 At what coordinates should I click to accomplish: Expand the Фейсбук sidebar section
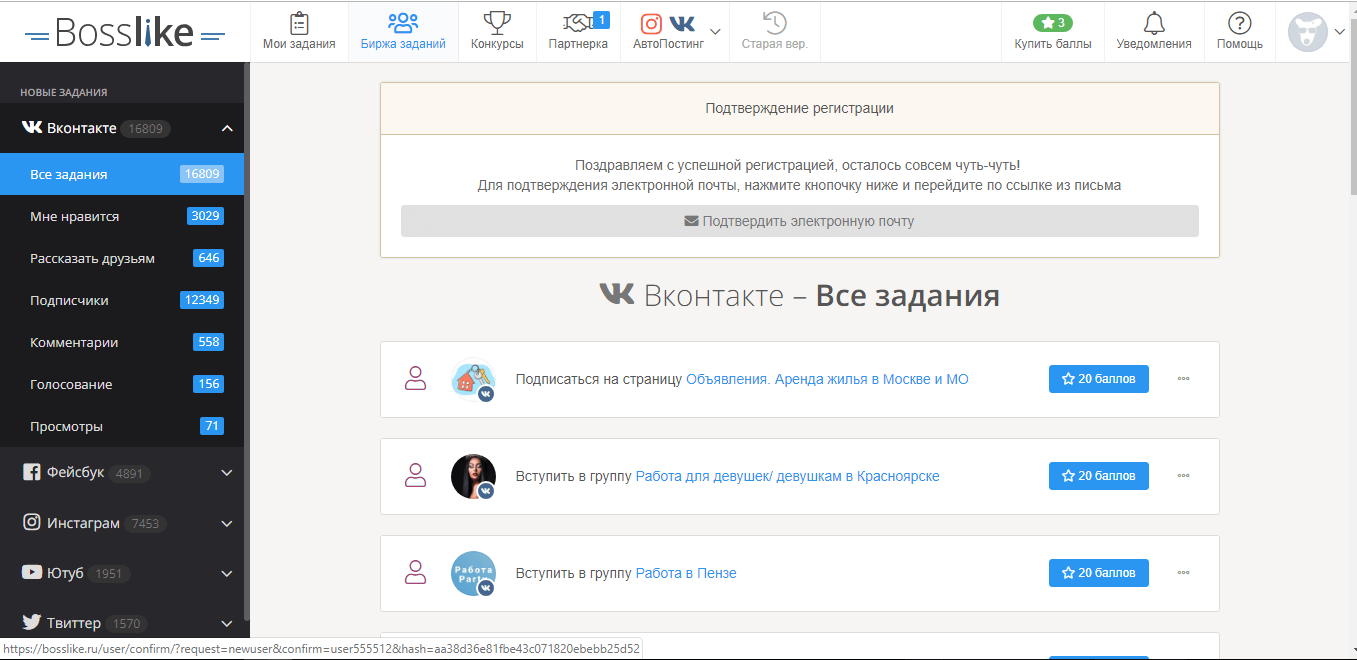(227, 473)
